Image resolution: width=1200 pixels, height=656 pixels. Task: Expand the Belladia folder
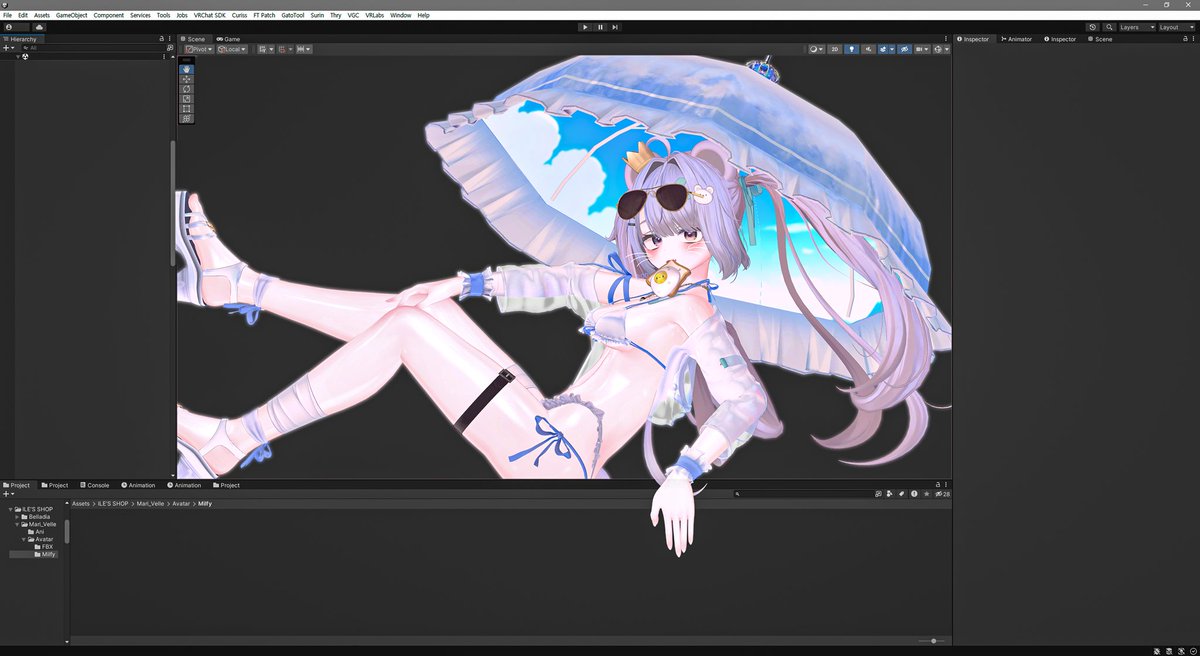click(18, 517)
